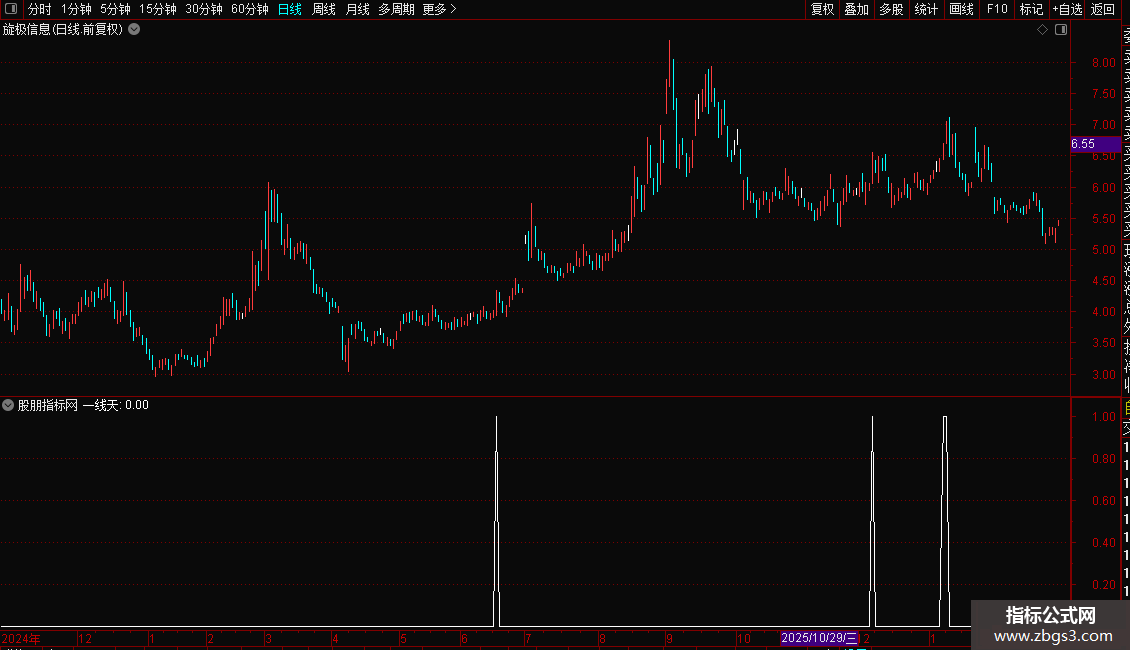Screen dimensions: 1130x650
Task: Select the 60分钟 period tab
Action: 249,9
